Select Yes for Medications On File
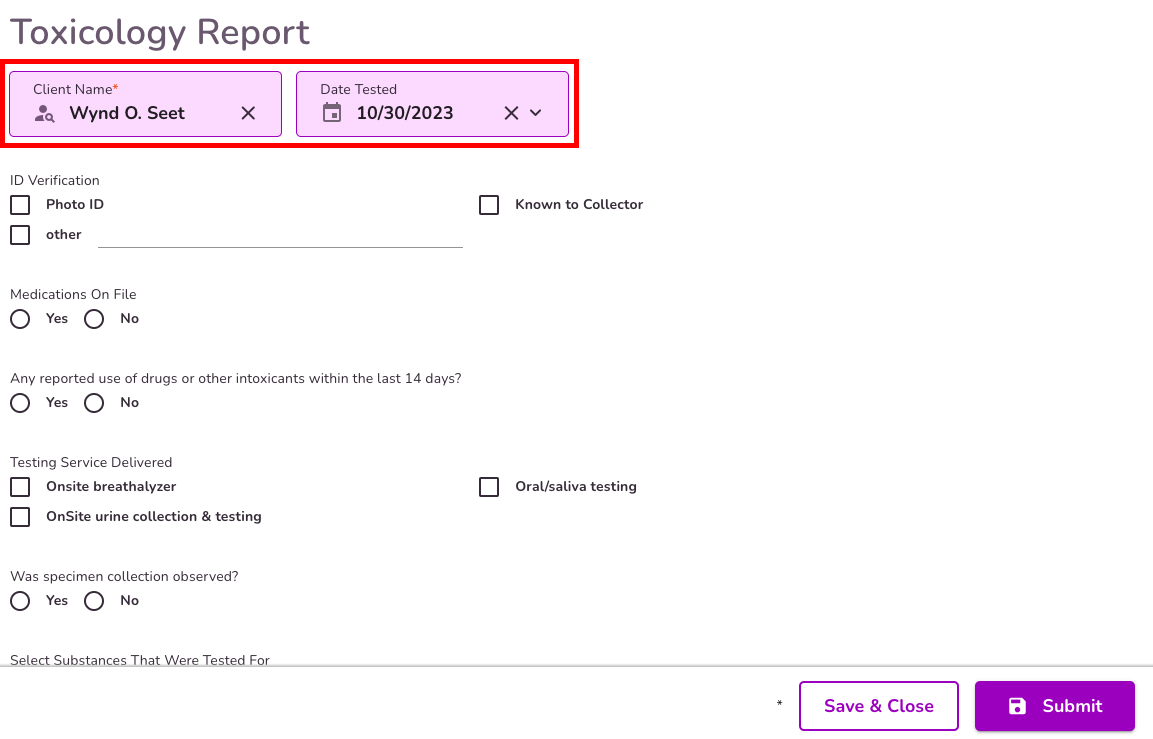1153x739 pixels. 19,318
